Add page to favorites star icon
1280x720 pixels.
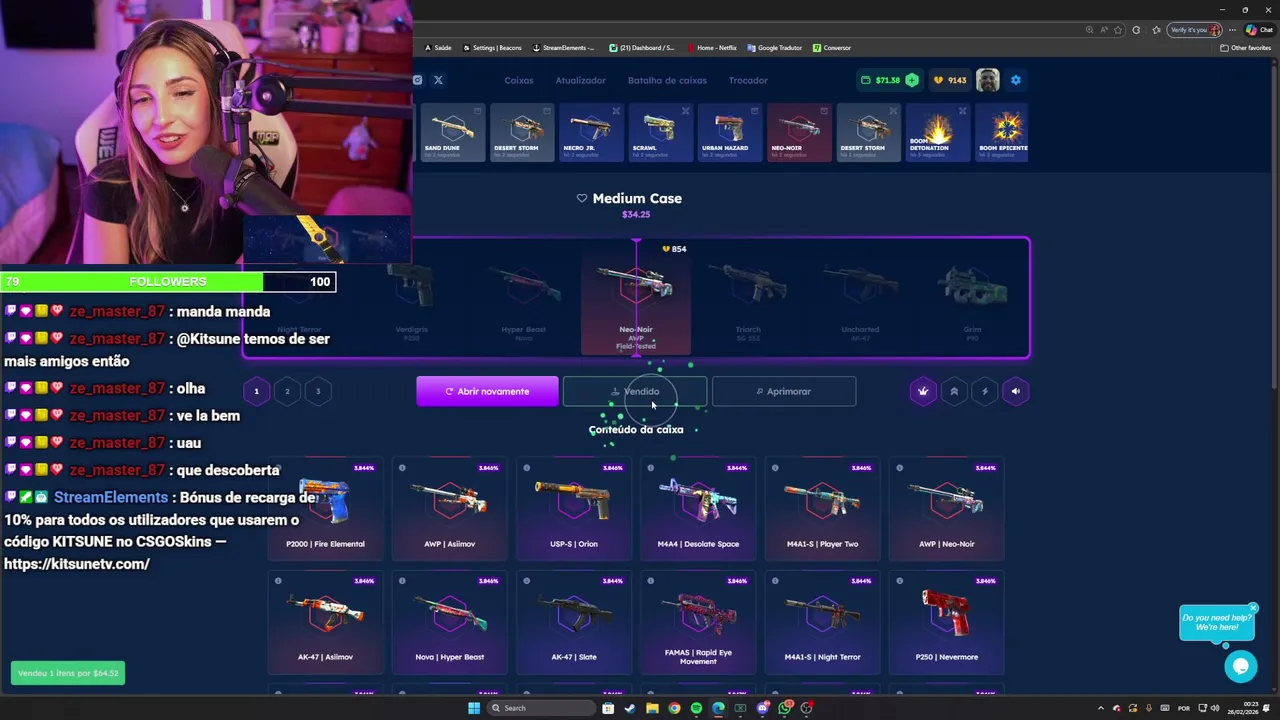pyautogui.click(x=1118, y=30)
